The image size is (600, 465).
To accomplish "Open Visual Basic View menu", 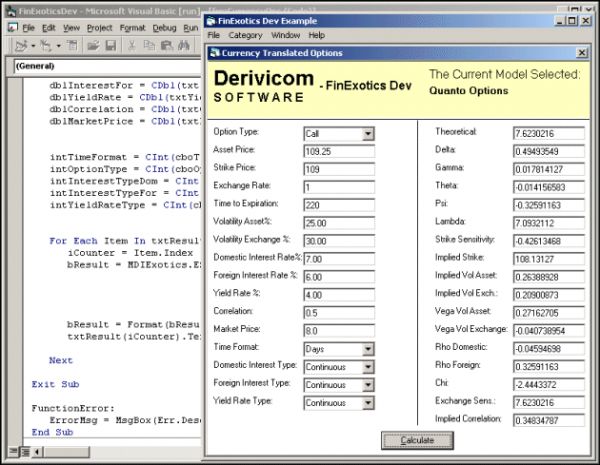I will 72,28.
